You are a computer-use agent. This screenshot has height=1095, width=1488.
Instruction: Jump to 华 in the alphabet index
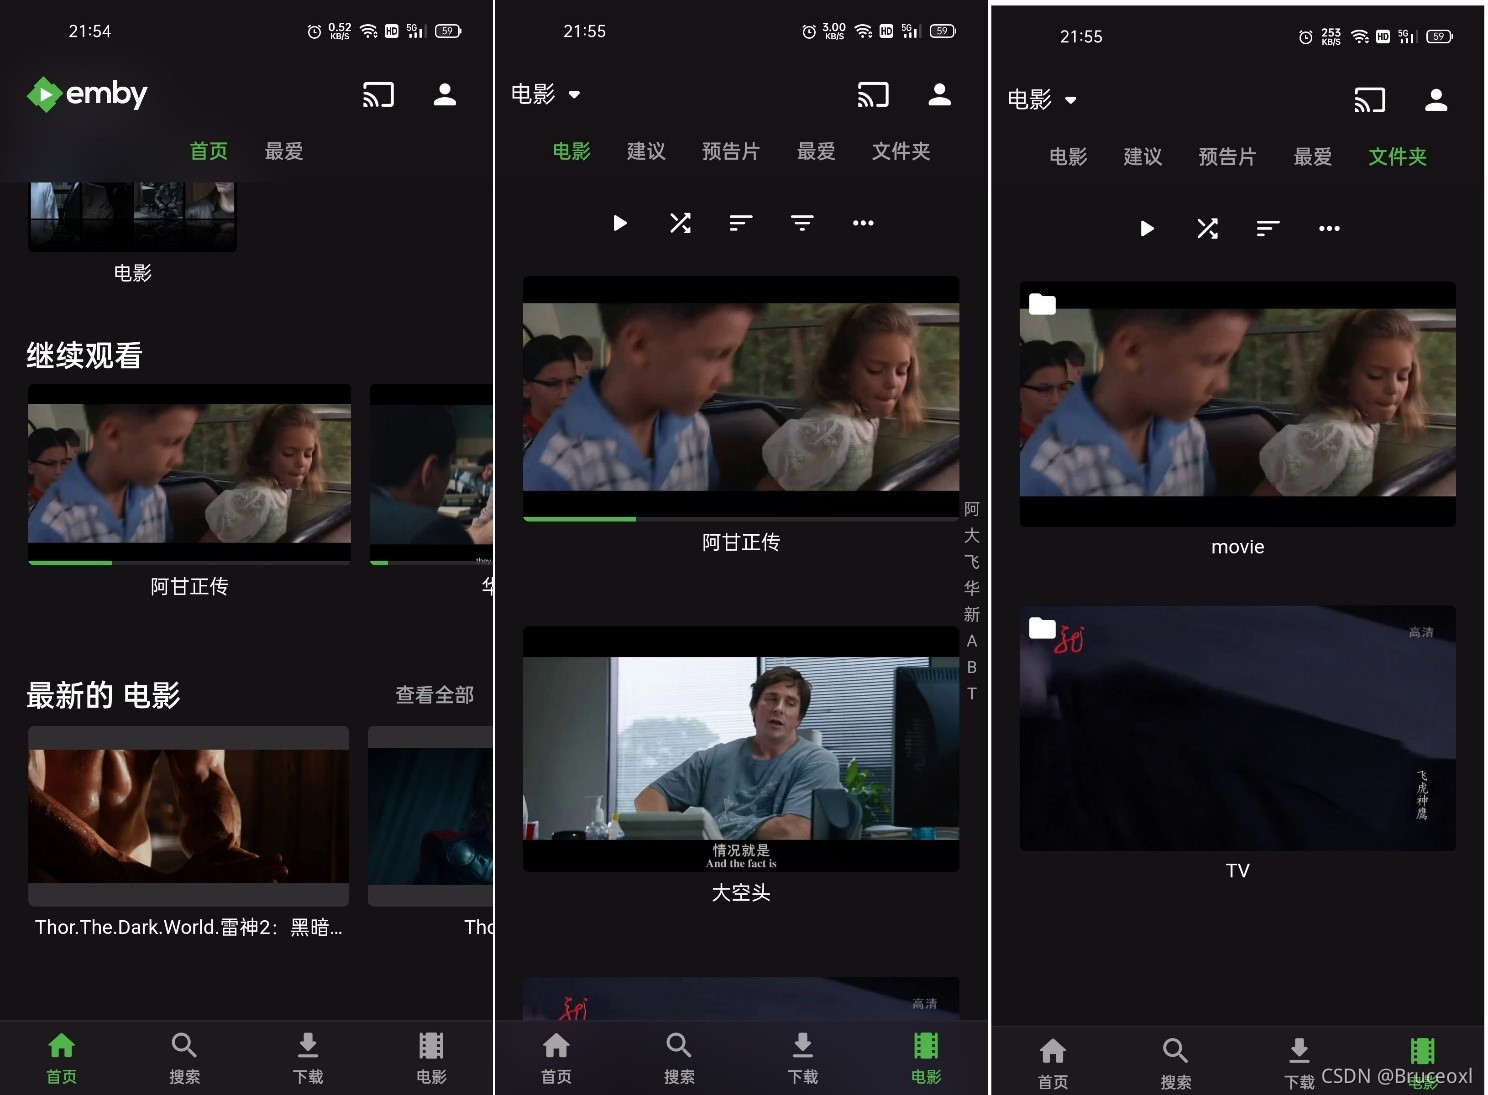972,588
